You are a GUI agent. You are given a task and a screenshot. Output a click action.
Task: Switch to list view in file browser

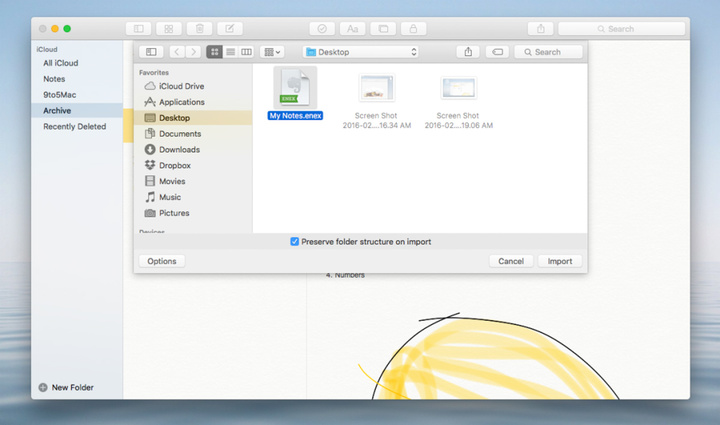(x=230, y=51)
